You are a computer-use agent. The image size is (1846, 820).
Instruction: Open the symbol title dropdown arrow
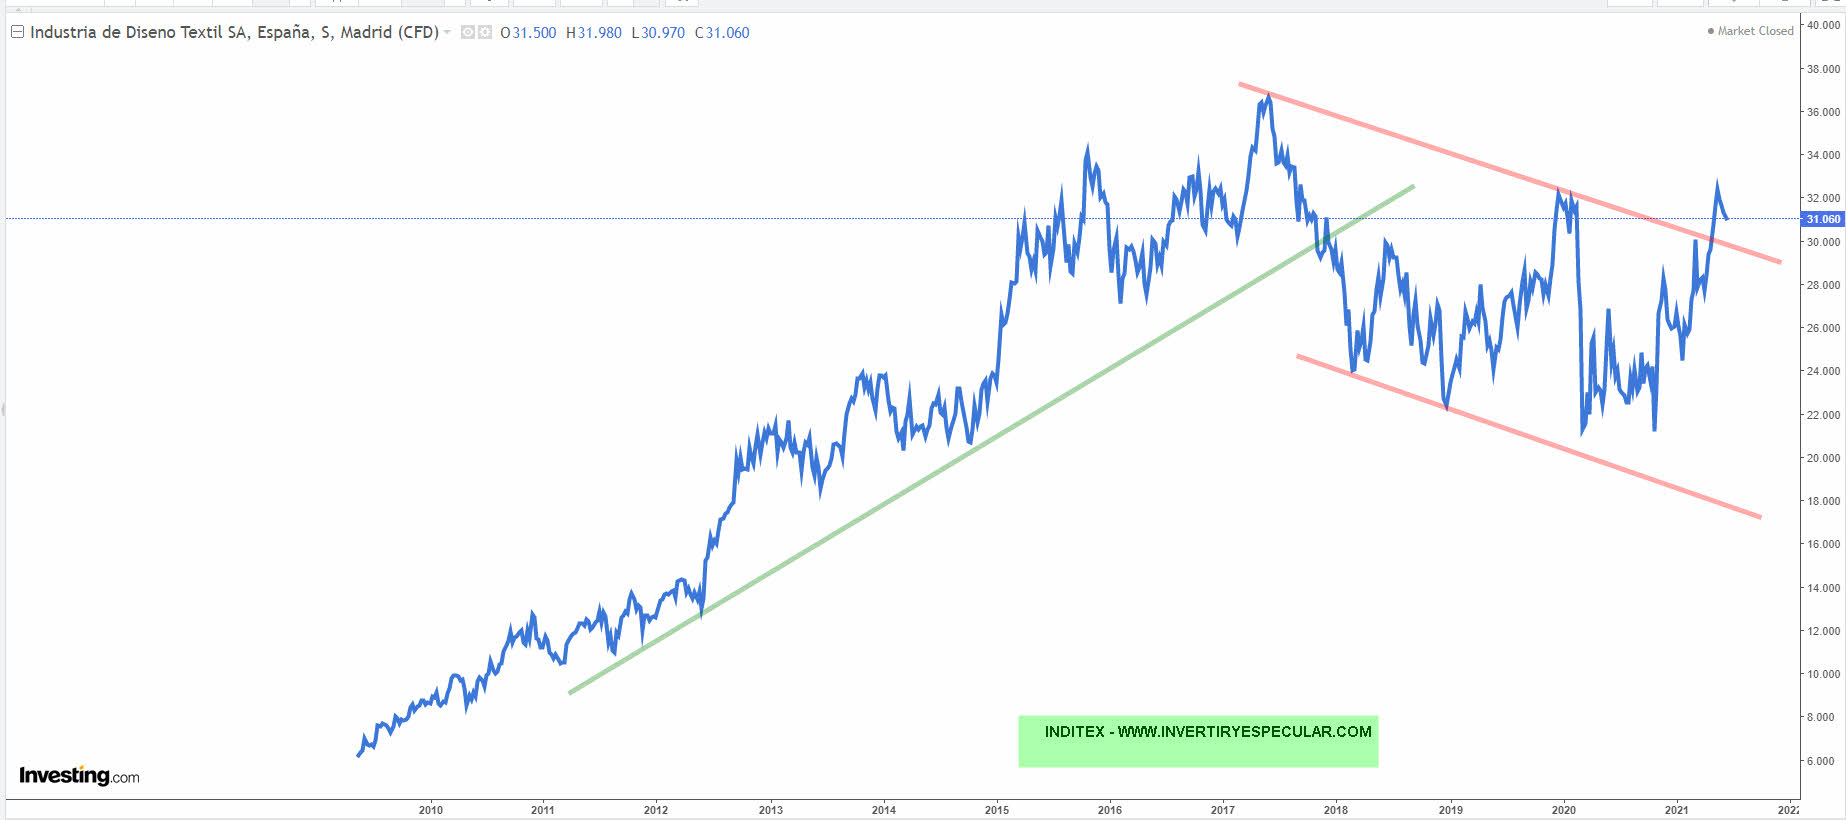[447, 32]
